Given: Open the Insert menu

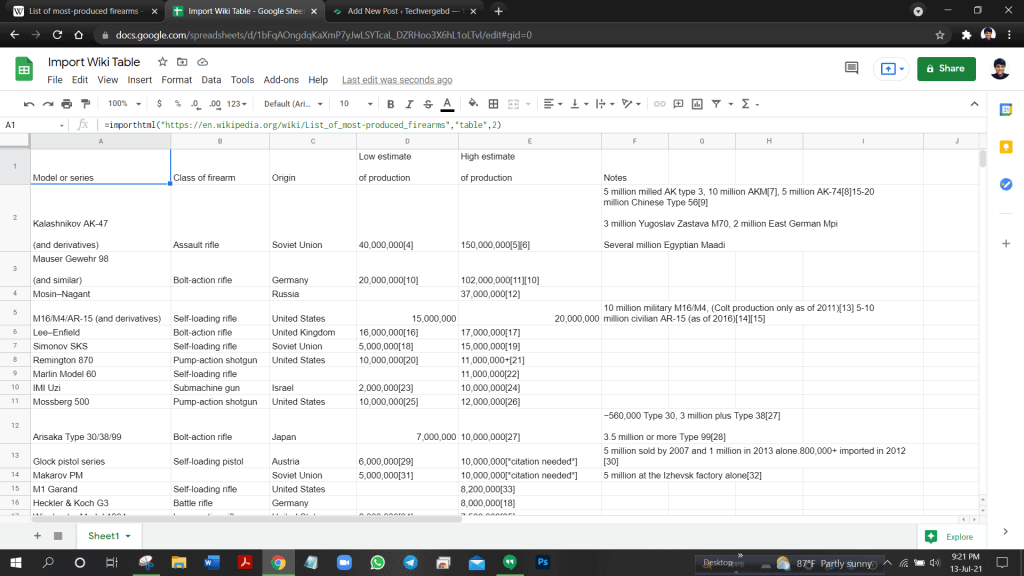Looking at the screenshot, I should (140, 80).
